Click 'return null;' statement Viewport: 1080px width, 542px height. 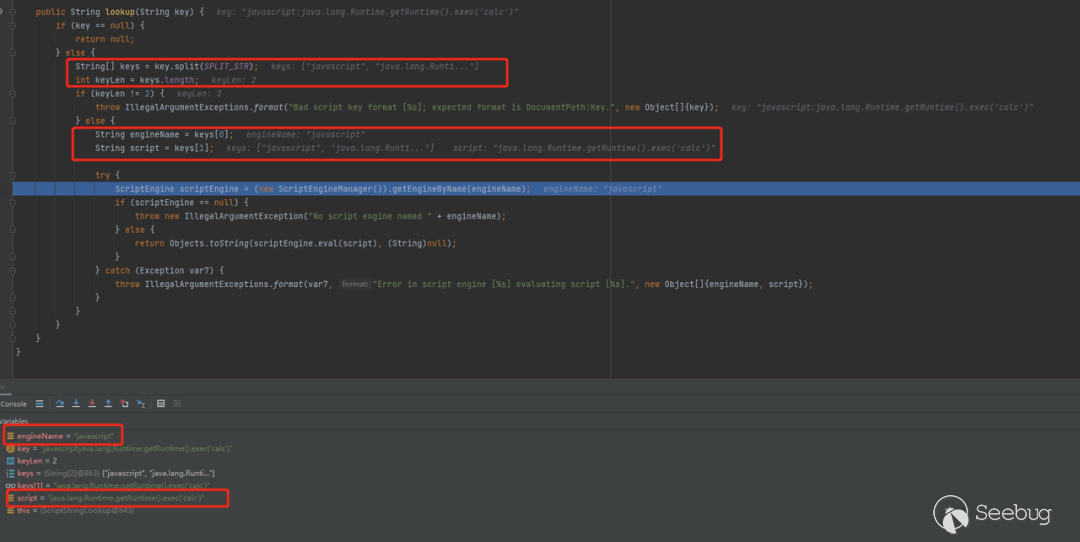point(105,39)
